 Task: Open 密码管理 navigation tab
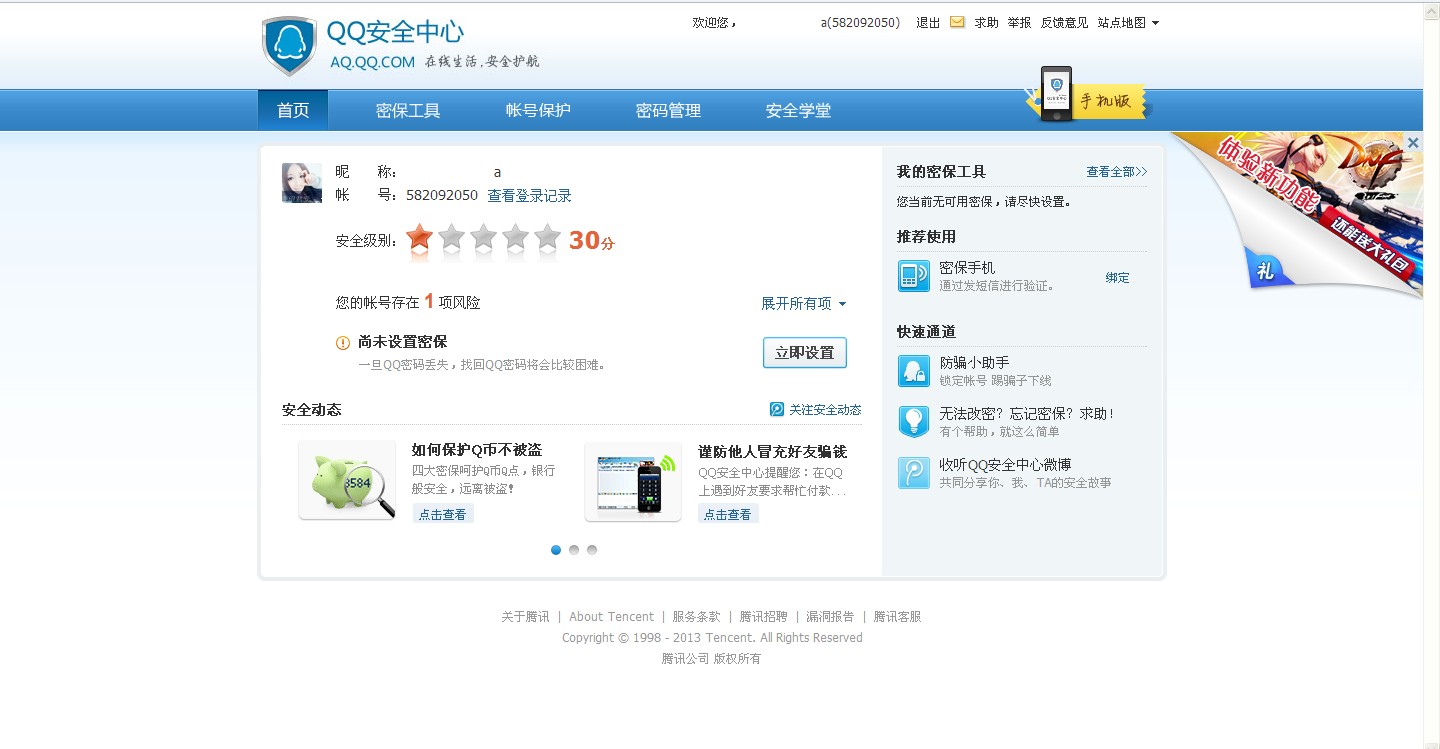click(x=668, y=110)
